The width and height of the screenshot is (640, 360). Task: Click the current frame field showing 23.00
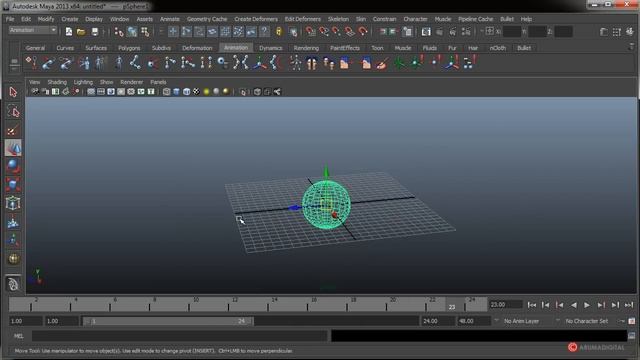point(506,304)
